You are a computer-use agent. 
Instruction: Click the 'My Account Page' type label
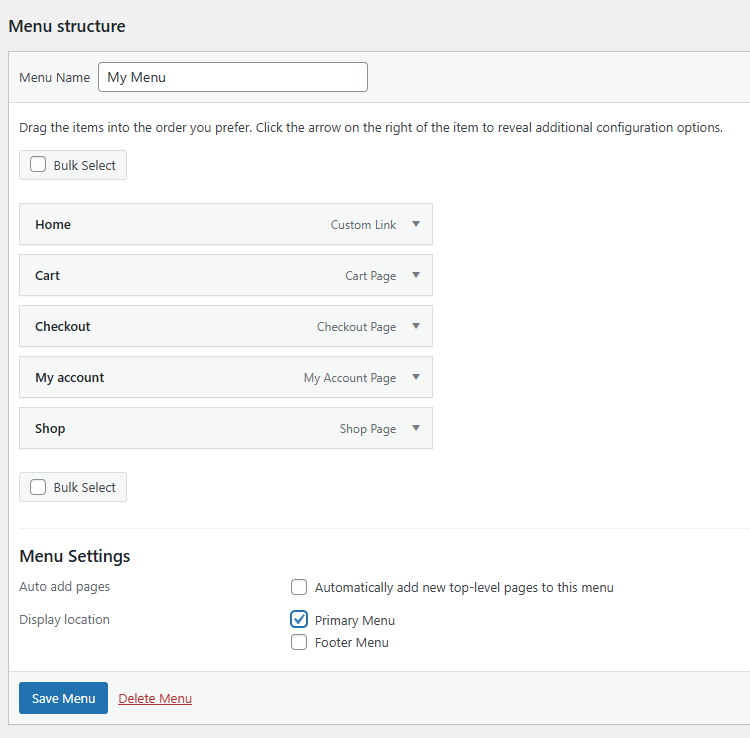click(x=350, y=378)
